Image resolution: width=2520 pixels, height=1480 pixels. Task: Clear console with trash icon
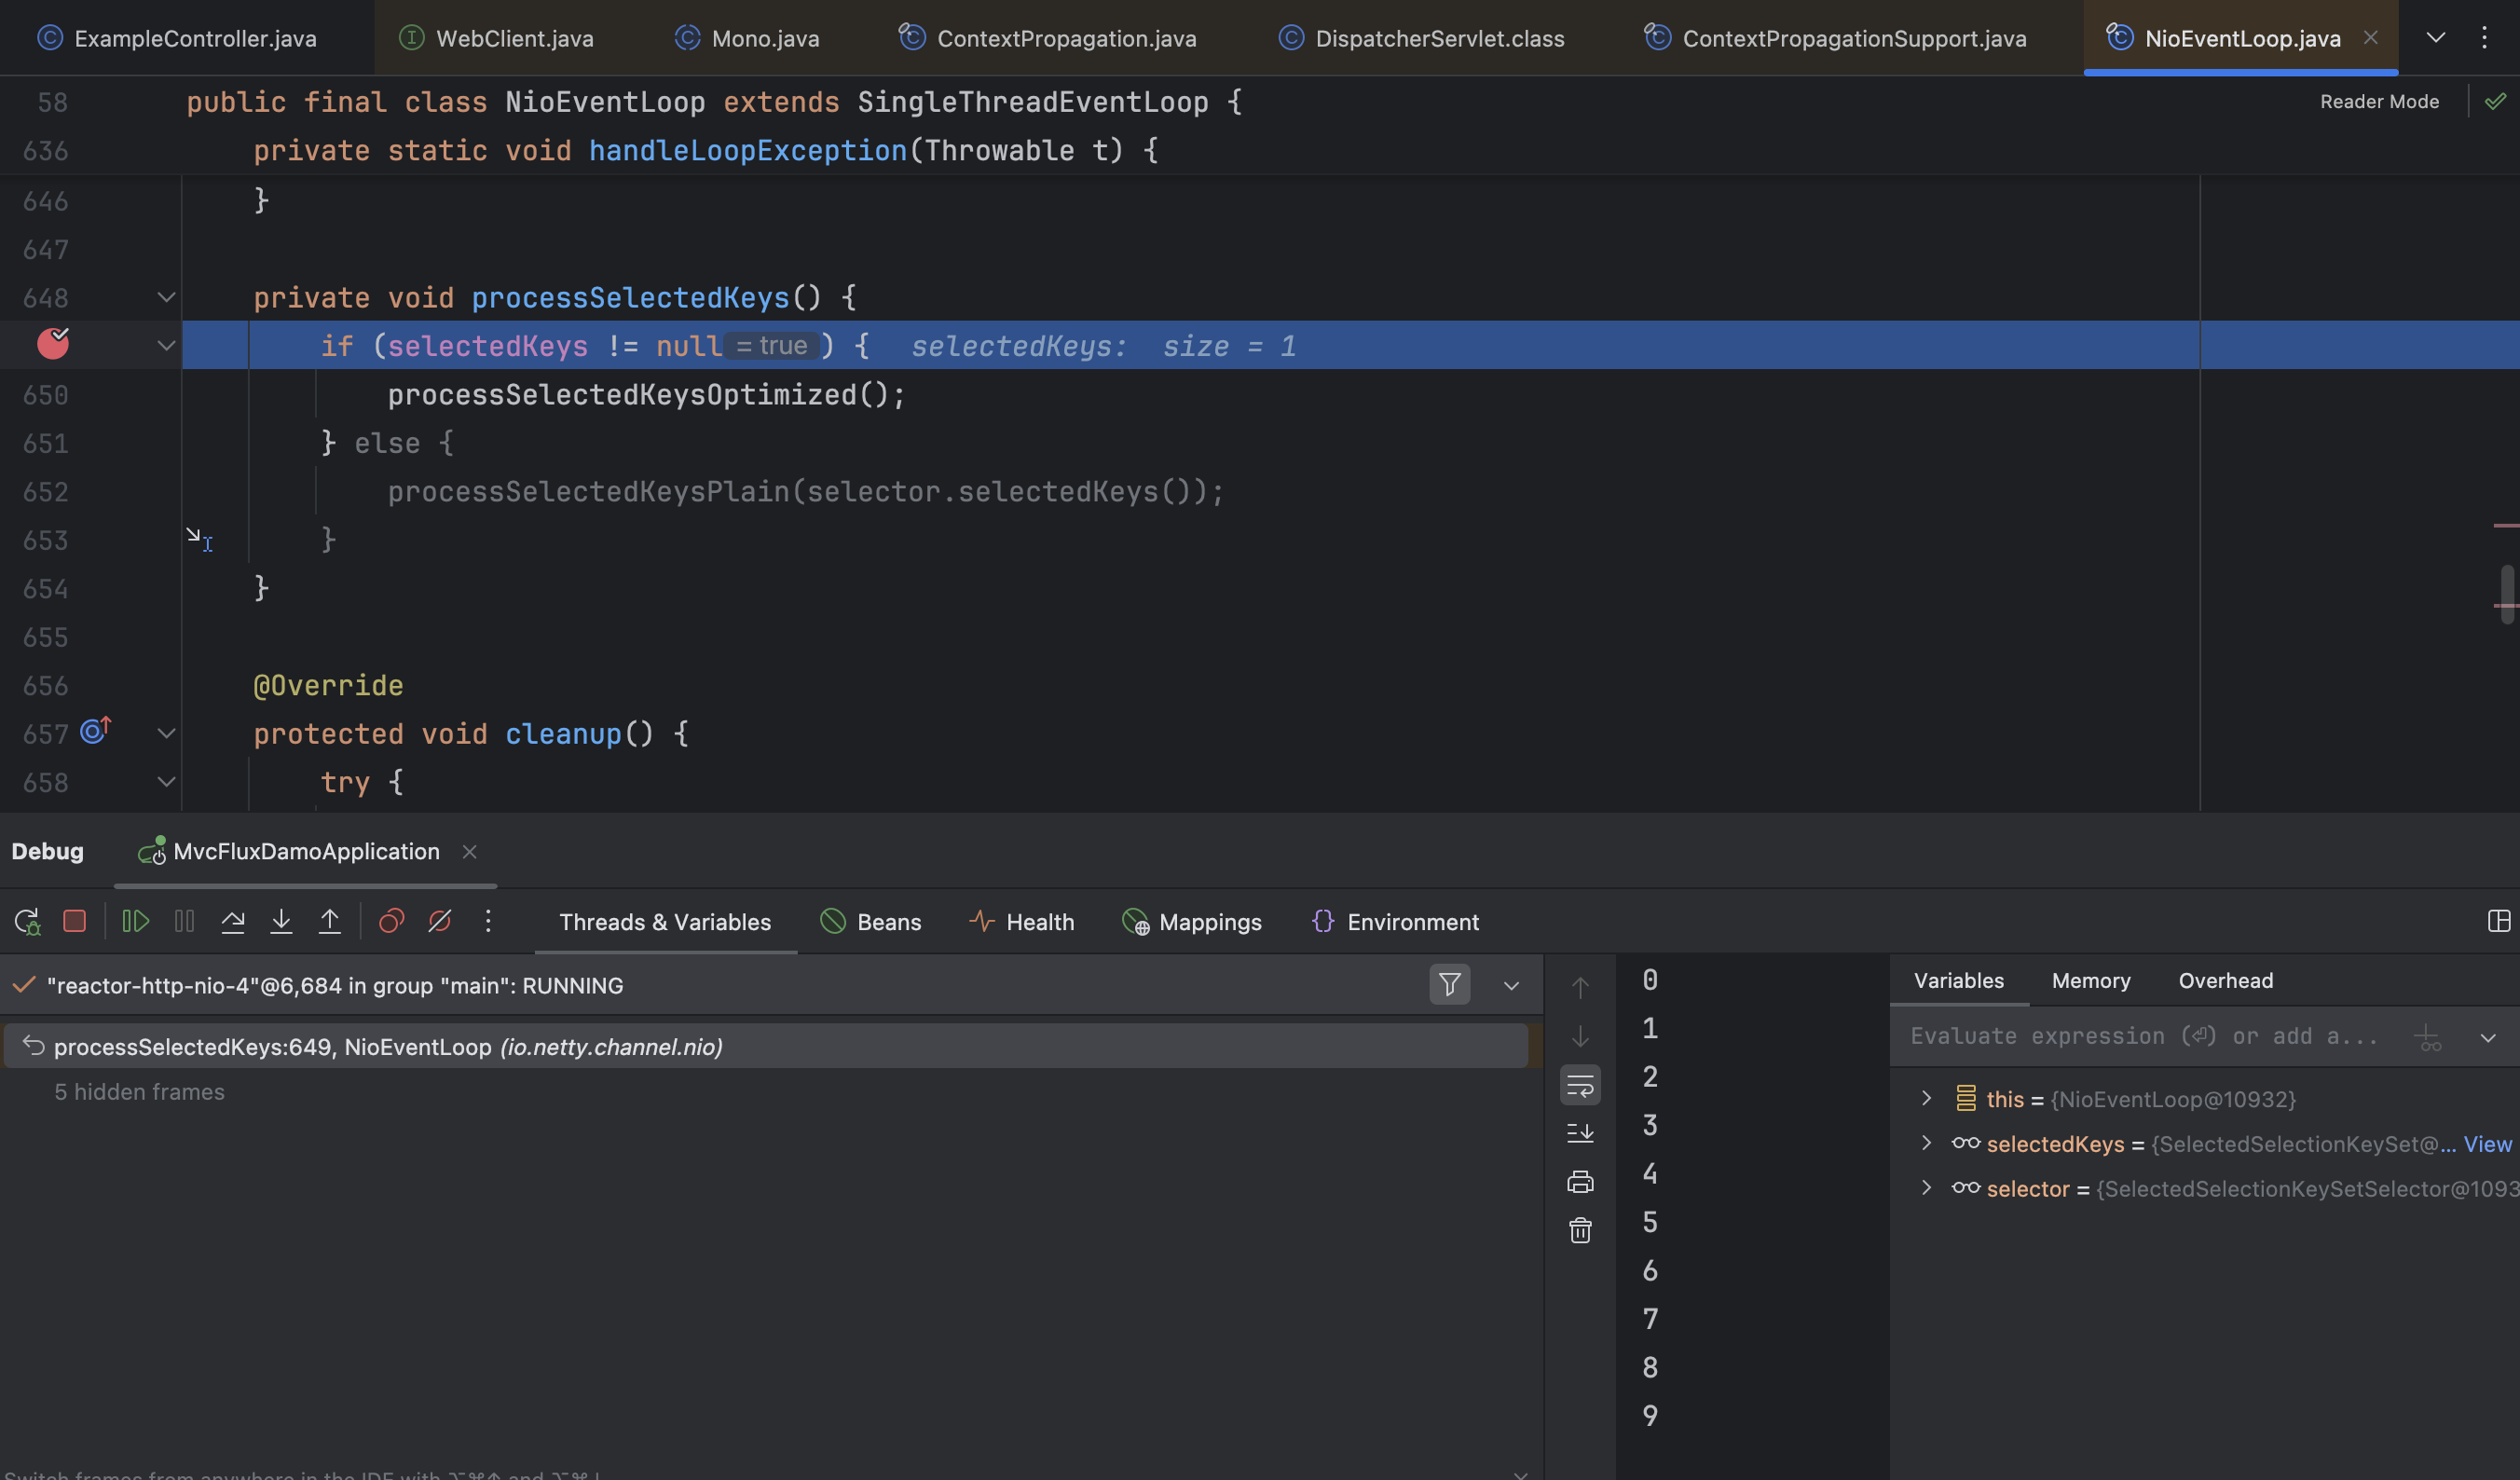(x=1580, y=1230)
